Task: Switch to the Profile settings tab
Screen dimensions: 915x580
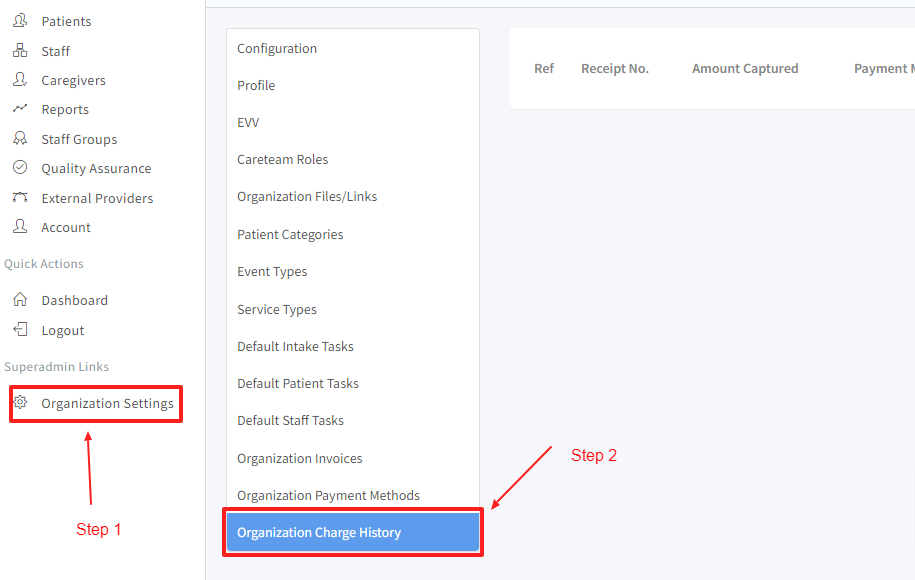Action: tap(256, 85)
